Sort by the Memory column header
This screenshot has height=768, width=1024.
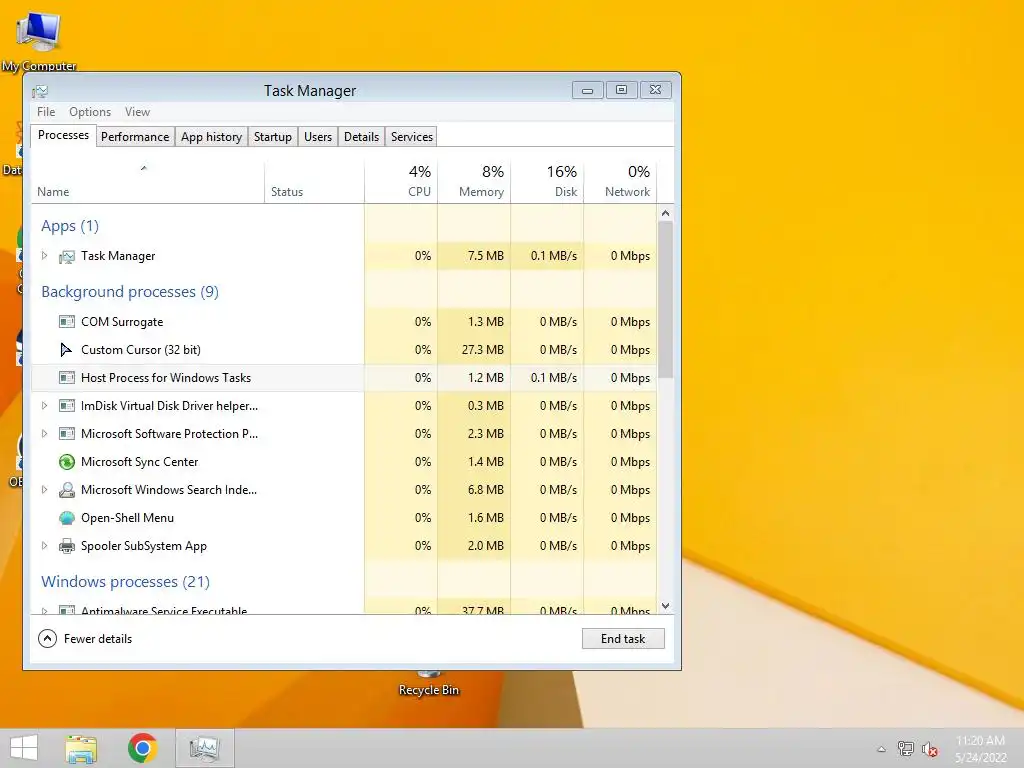pos(474,182)
